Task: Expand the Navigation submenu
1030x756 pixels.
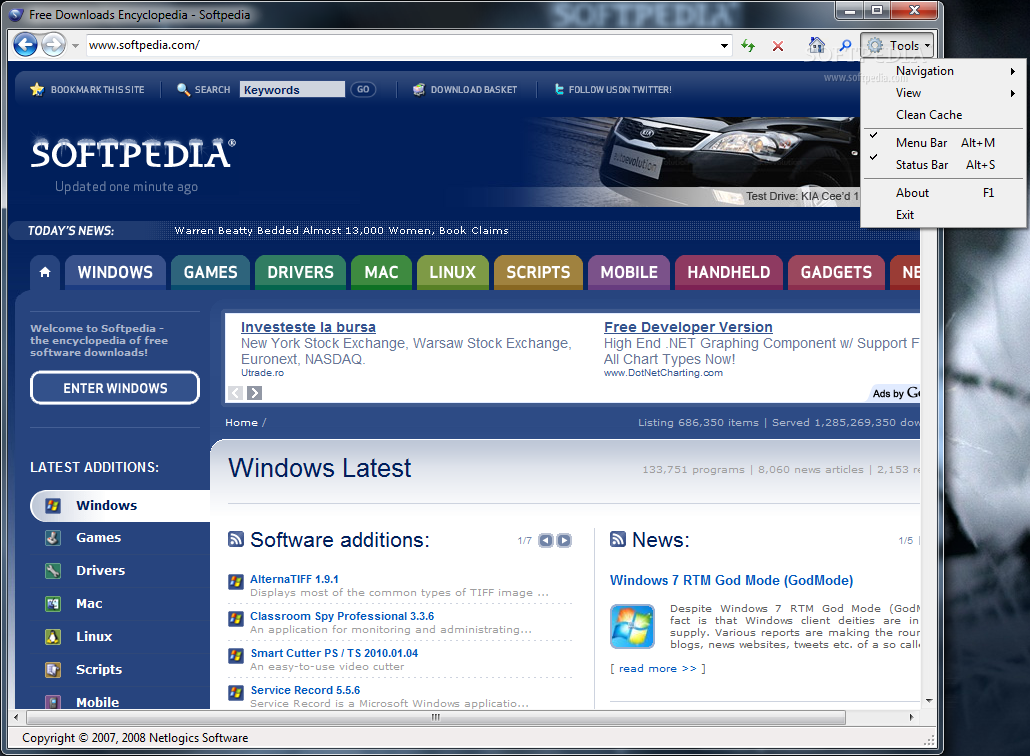Action: [x=943, y=71]
